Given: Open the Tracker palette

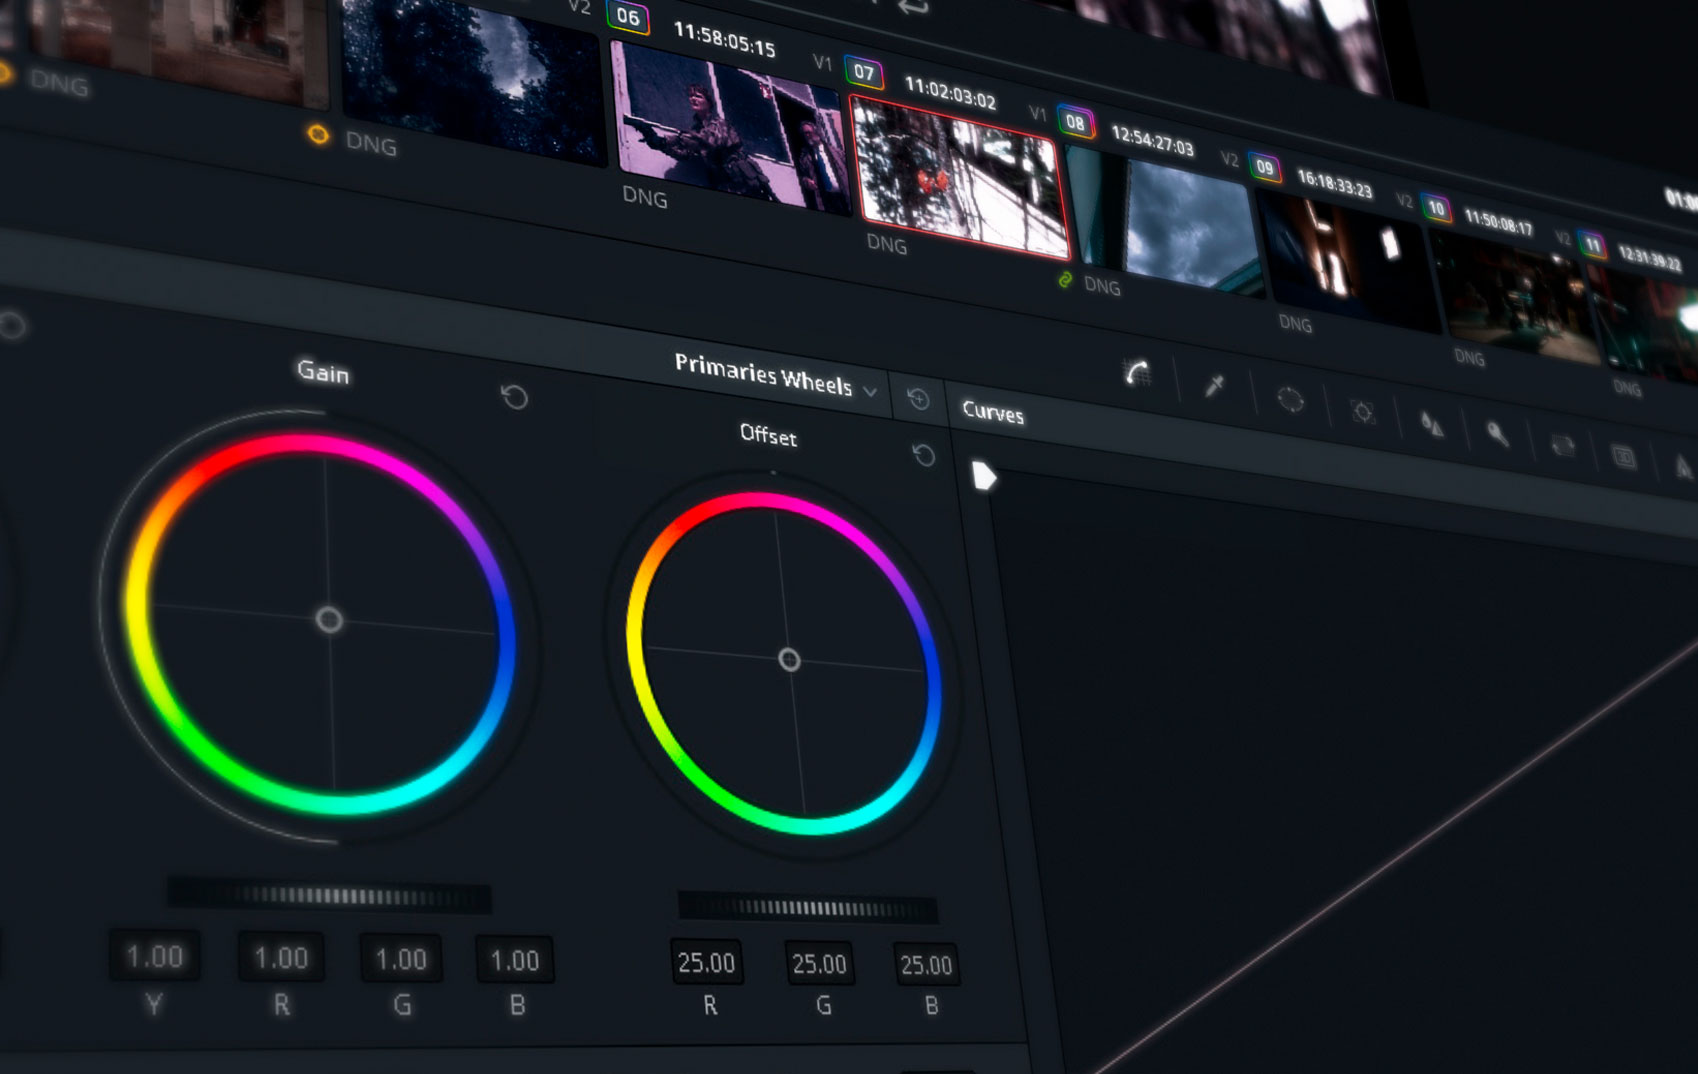Looking at the screenshot, I should tap(1362, 411).
